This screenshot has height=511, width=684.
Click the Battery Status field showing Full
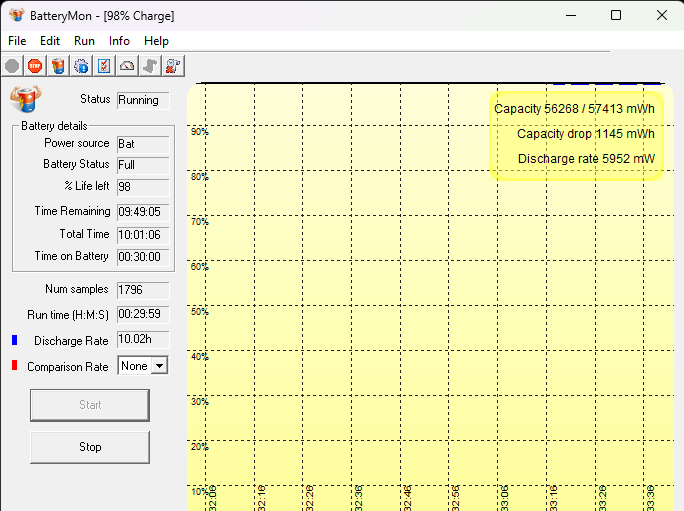(143, 165)
